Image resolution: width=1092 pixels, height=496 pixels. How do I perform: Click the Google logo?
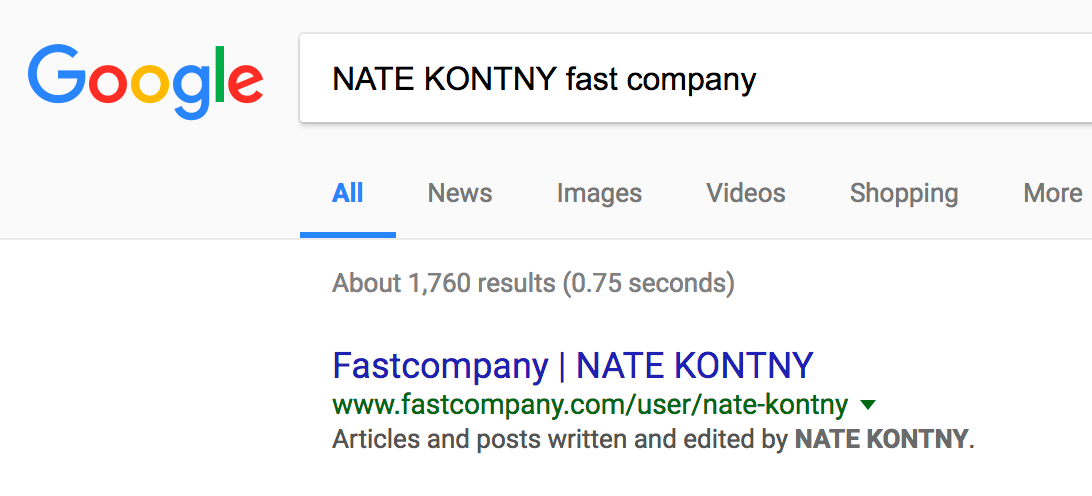tap(146, 82)
